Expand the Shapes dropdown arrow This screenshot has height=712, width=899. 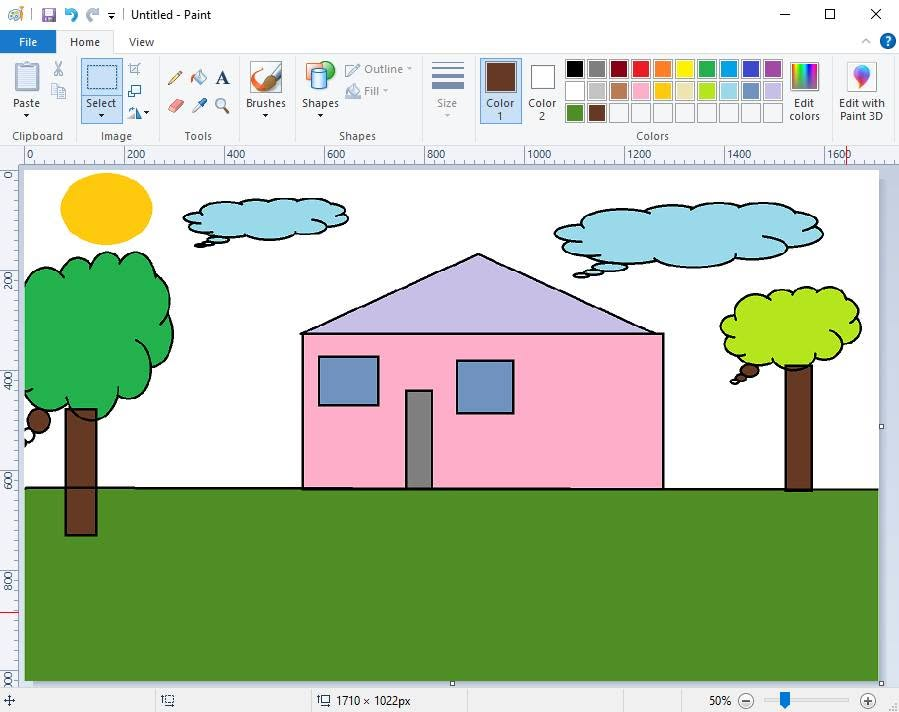click(320, 116)
